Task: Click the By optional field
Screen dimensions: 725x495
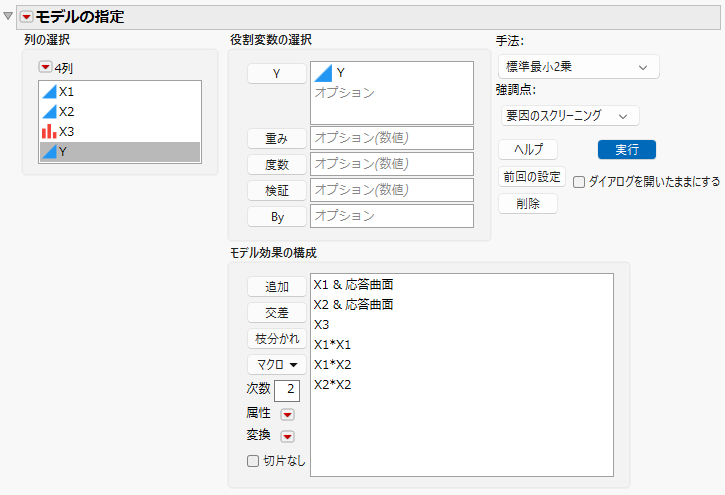Action: point(392,216)
